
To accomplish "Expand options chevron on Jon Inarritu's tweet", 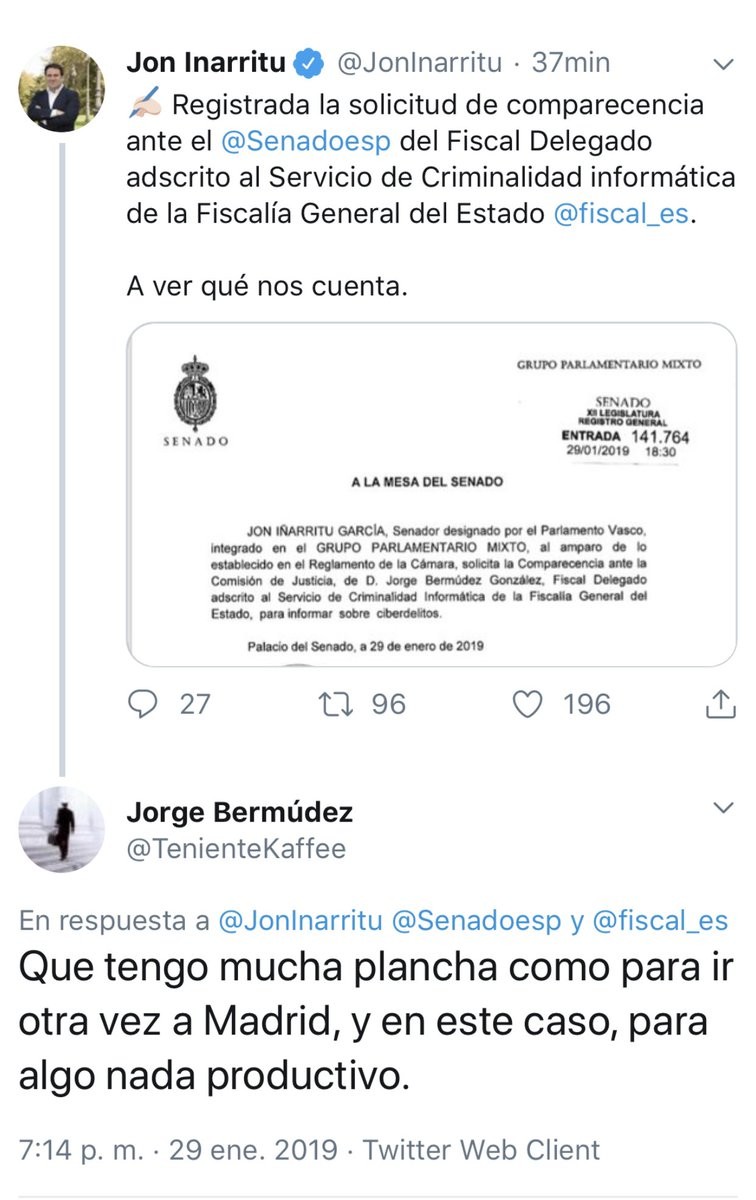I will [x=723, y=64].
